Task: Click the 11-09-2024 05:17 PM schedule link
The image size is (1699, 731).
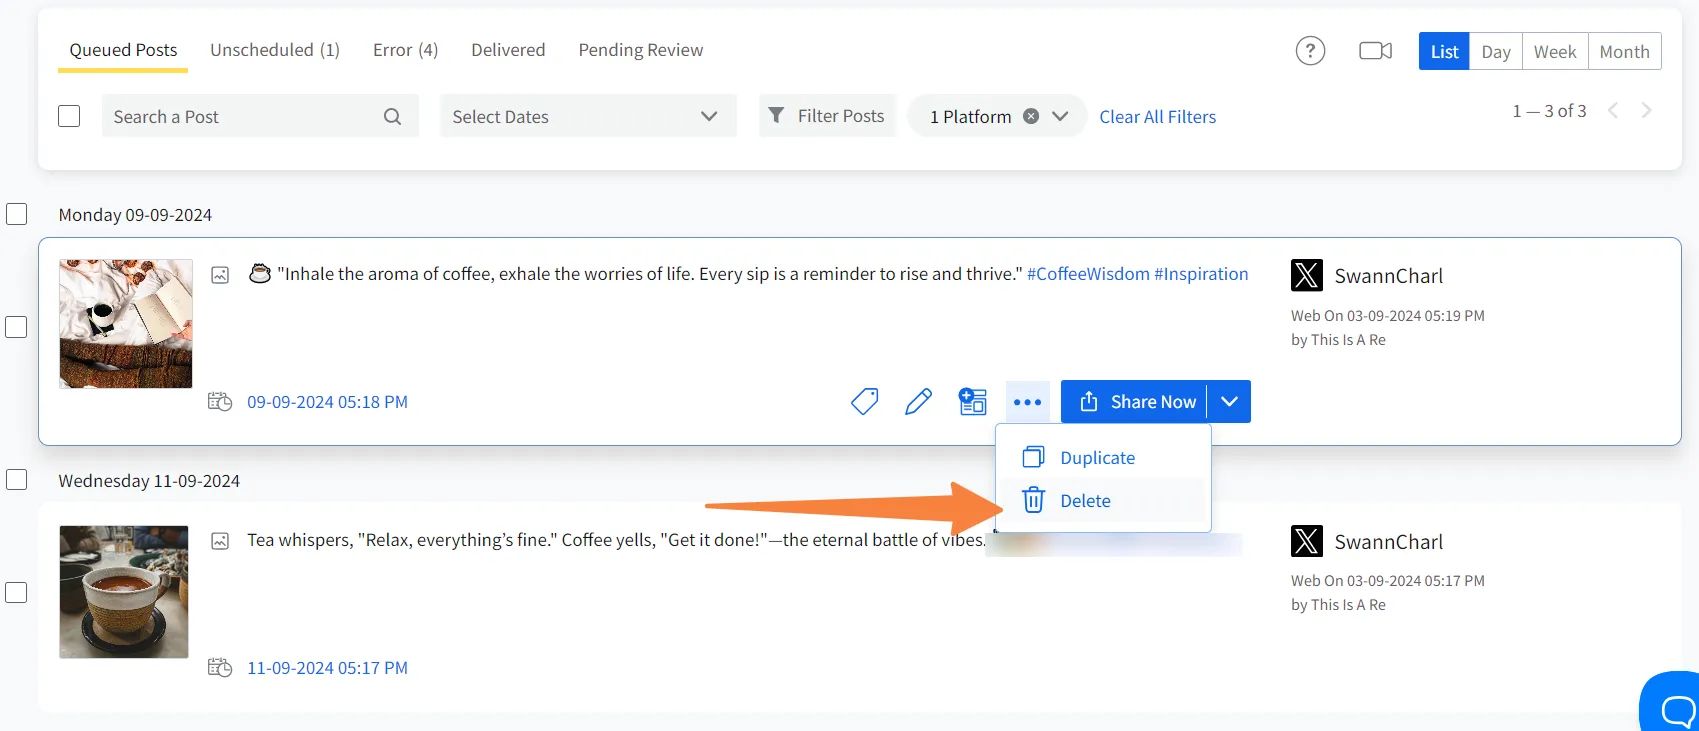Action: [x=327, y=668]
